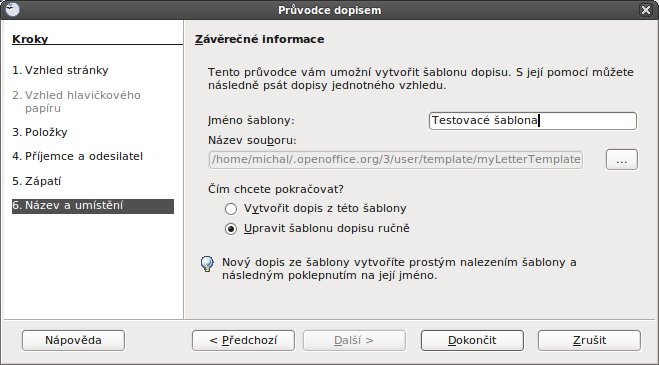The width and height of the screenshot is (659, 365).
Task: Jump to step 4 Příjemce a odesilatel
Action: 77,156
